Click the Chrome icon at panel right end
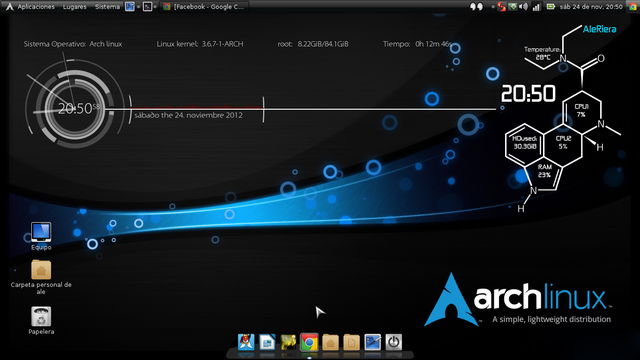 pyautogui.click(x=633, y=7)
